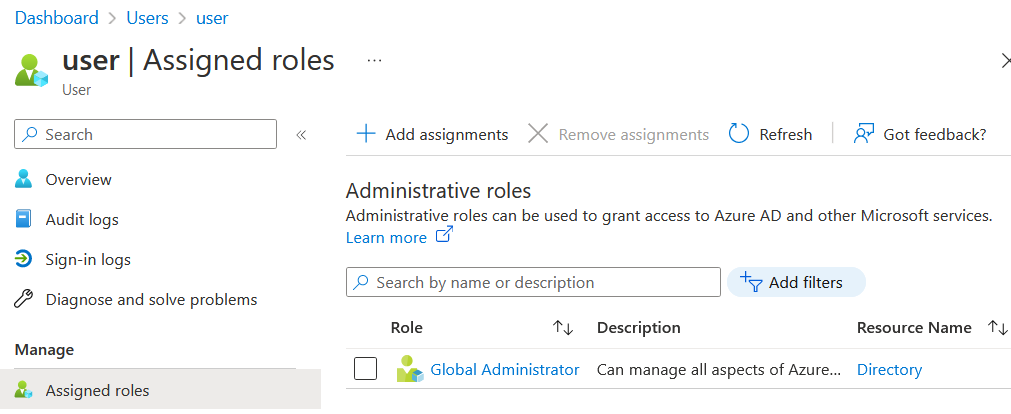Check the Global Administrator row checkbox
1011x414 pixels.
pyautogui.click(x=366, y=369)
